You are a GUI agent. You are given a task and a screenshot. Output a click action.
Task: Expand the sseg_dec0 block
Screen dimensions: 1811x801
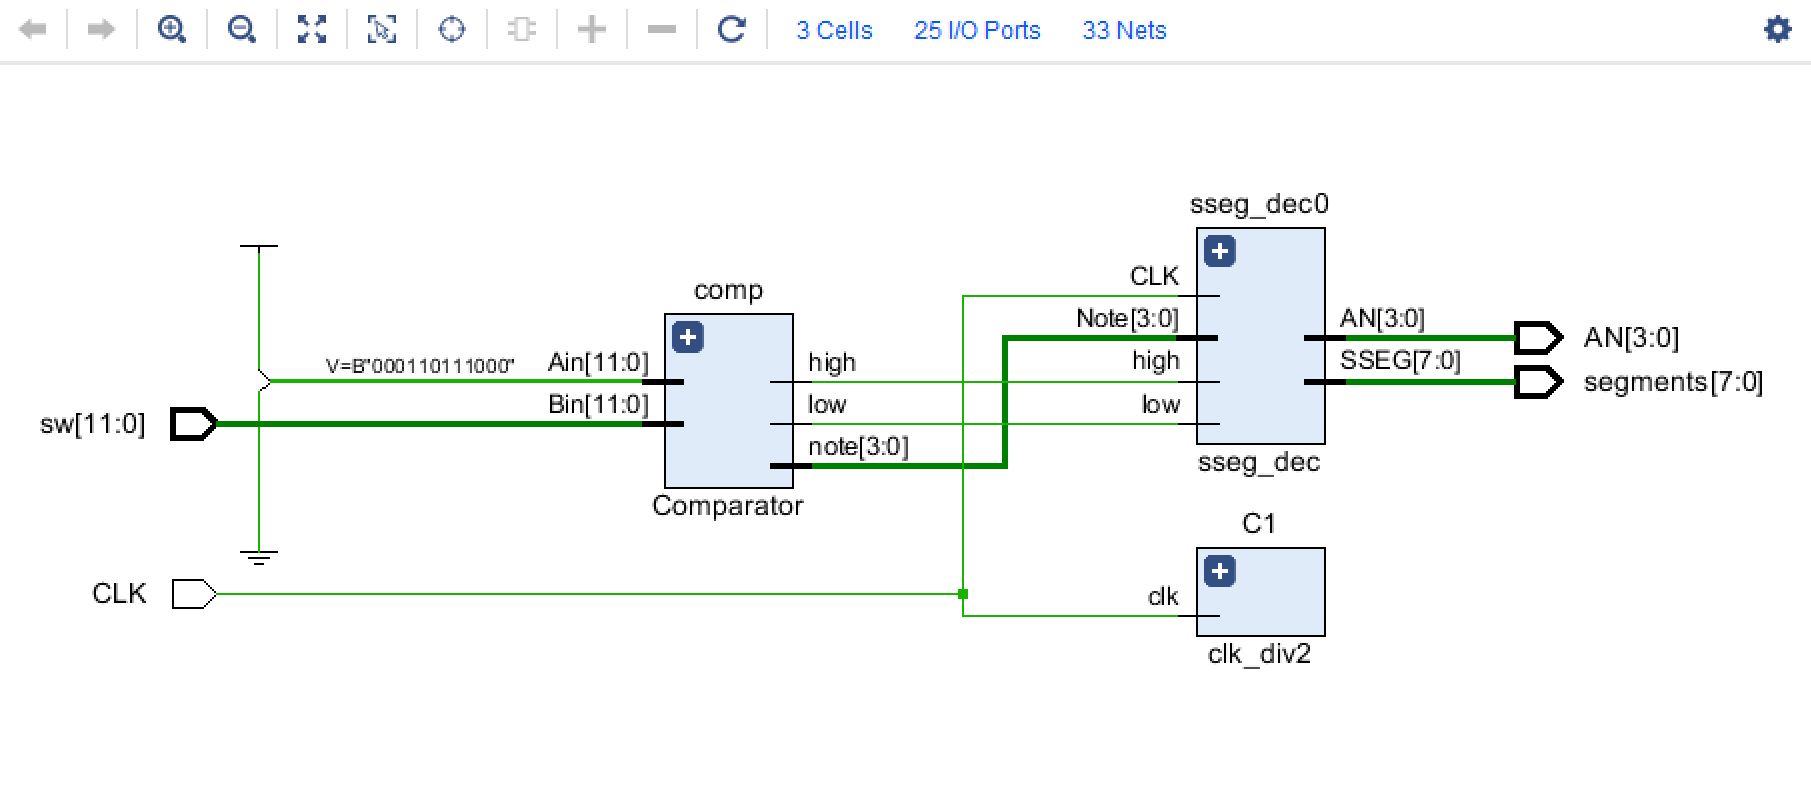(1220, 251)
